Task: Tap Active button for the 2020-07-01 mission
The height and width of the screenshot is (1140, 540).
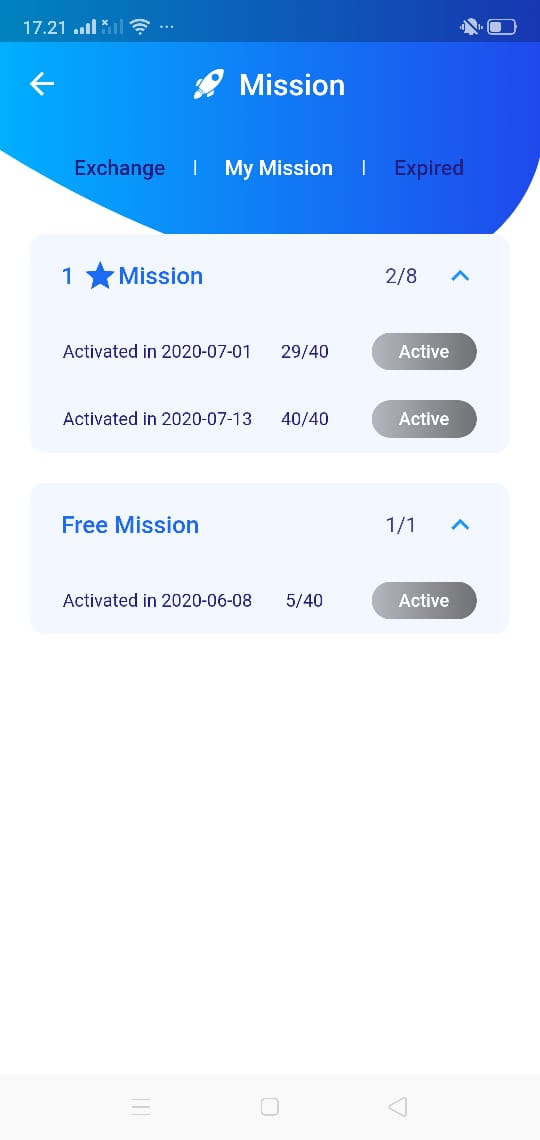Action: [x=424, y=352]
